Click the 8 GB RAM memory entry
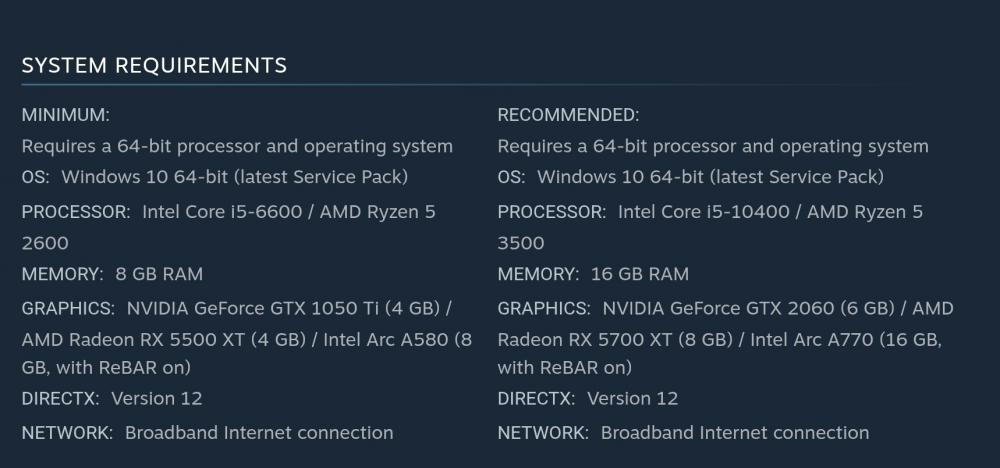This screenshot has height=468, width=1000. 159,274
